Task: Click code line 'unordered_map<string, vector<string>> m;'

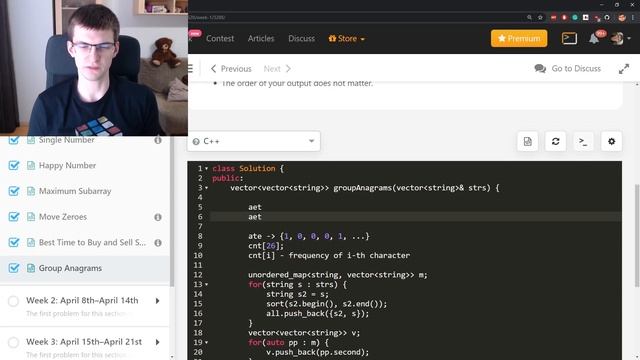Action: point(338,275)
